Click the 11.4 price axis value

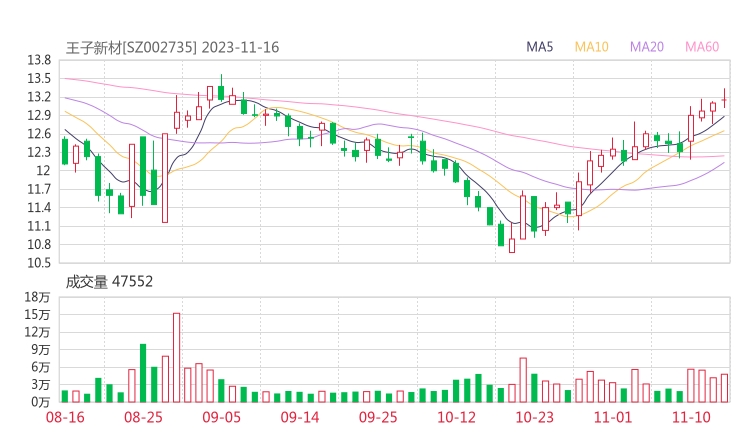(39, 208)
